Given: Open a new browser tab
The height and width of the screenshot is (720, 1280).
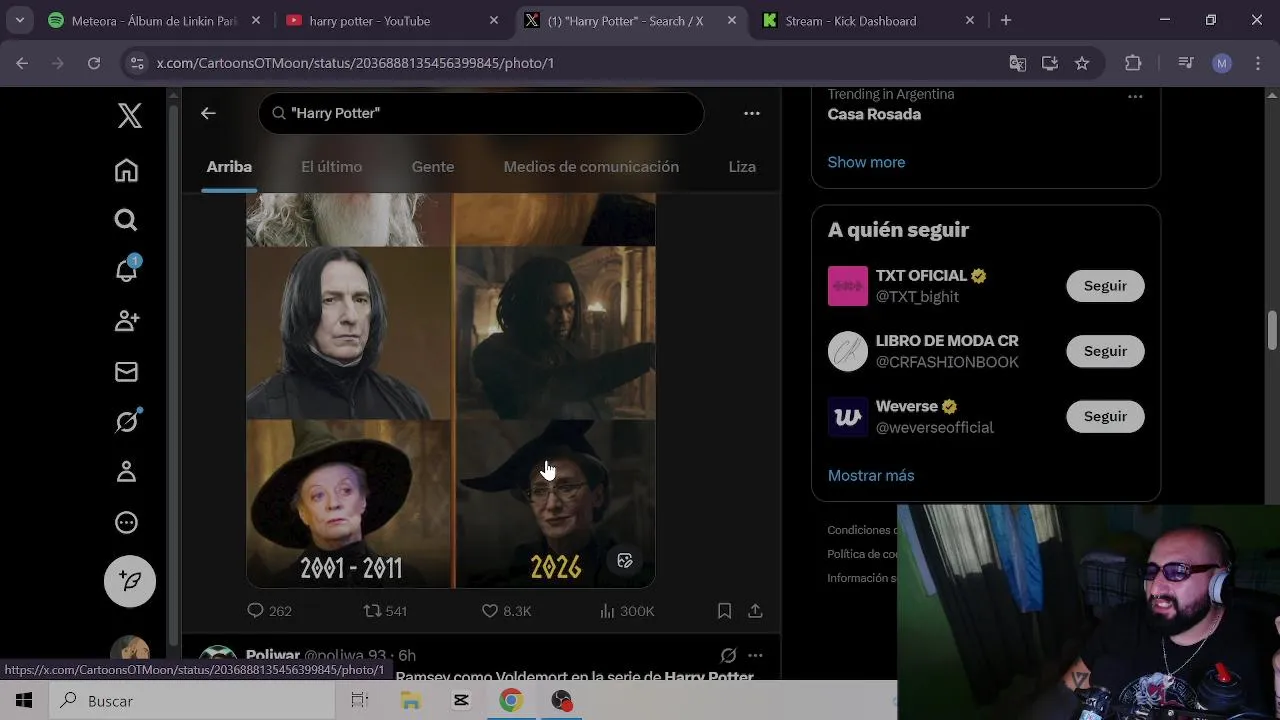Looking at the screenshot, I should point(1006,20).
